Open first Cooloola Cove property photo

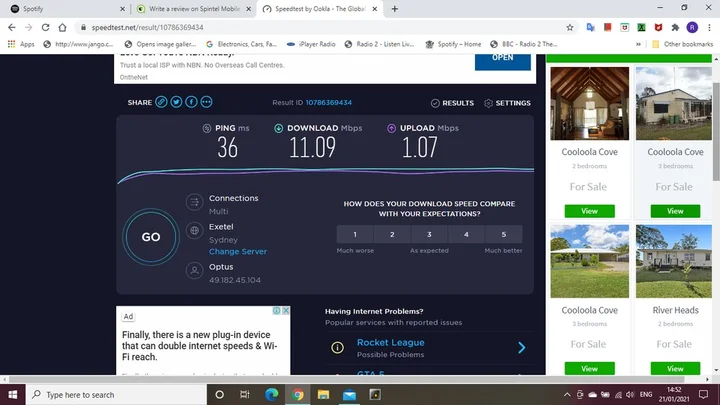point(590,103)
